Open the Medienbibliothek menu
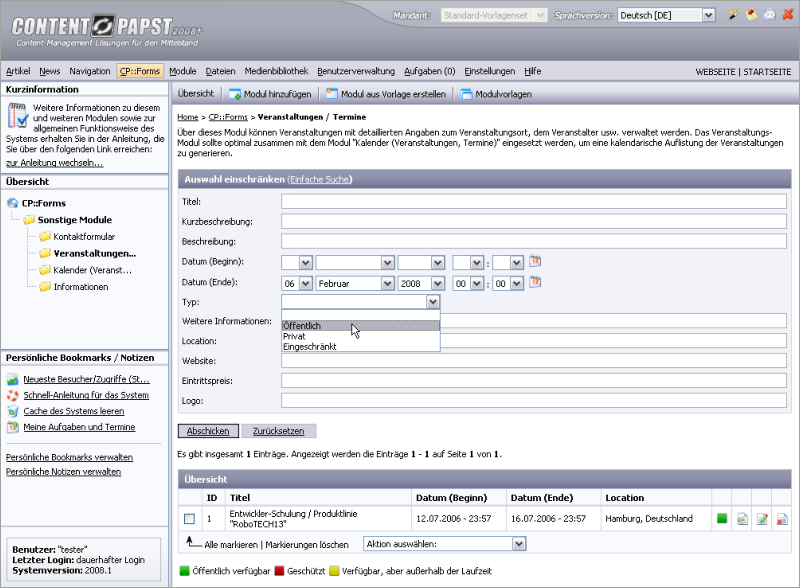 click(276, 71)
